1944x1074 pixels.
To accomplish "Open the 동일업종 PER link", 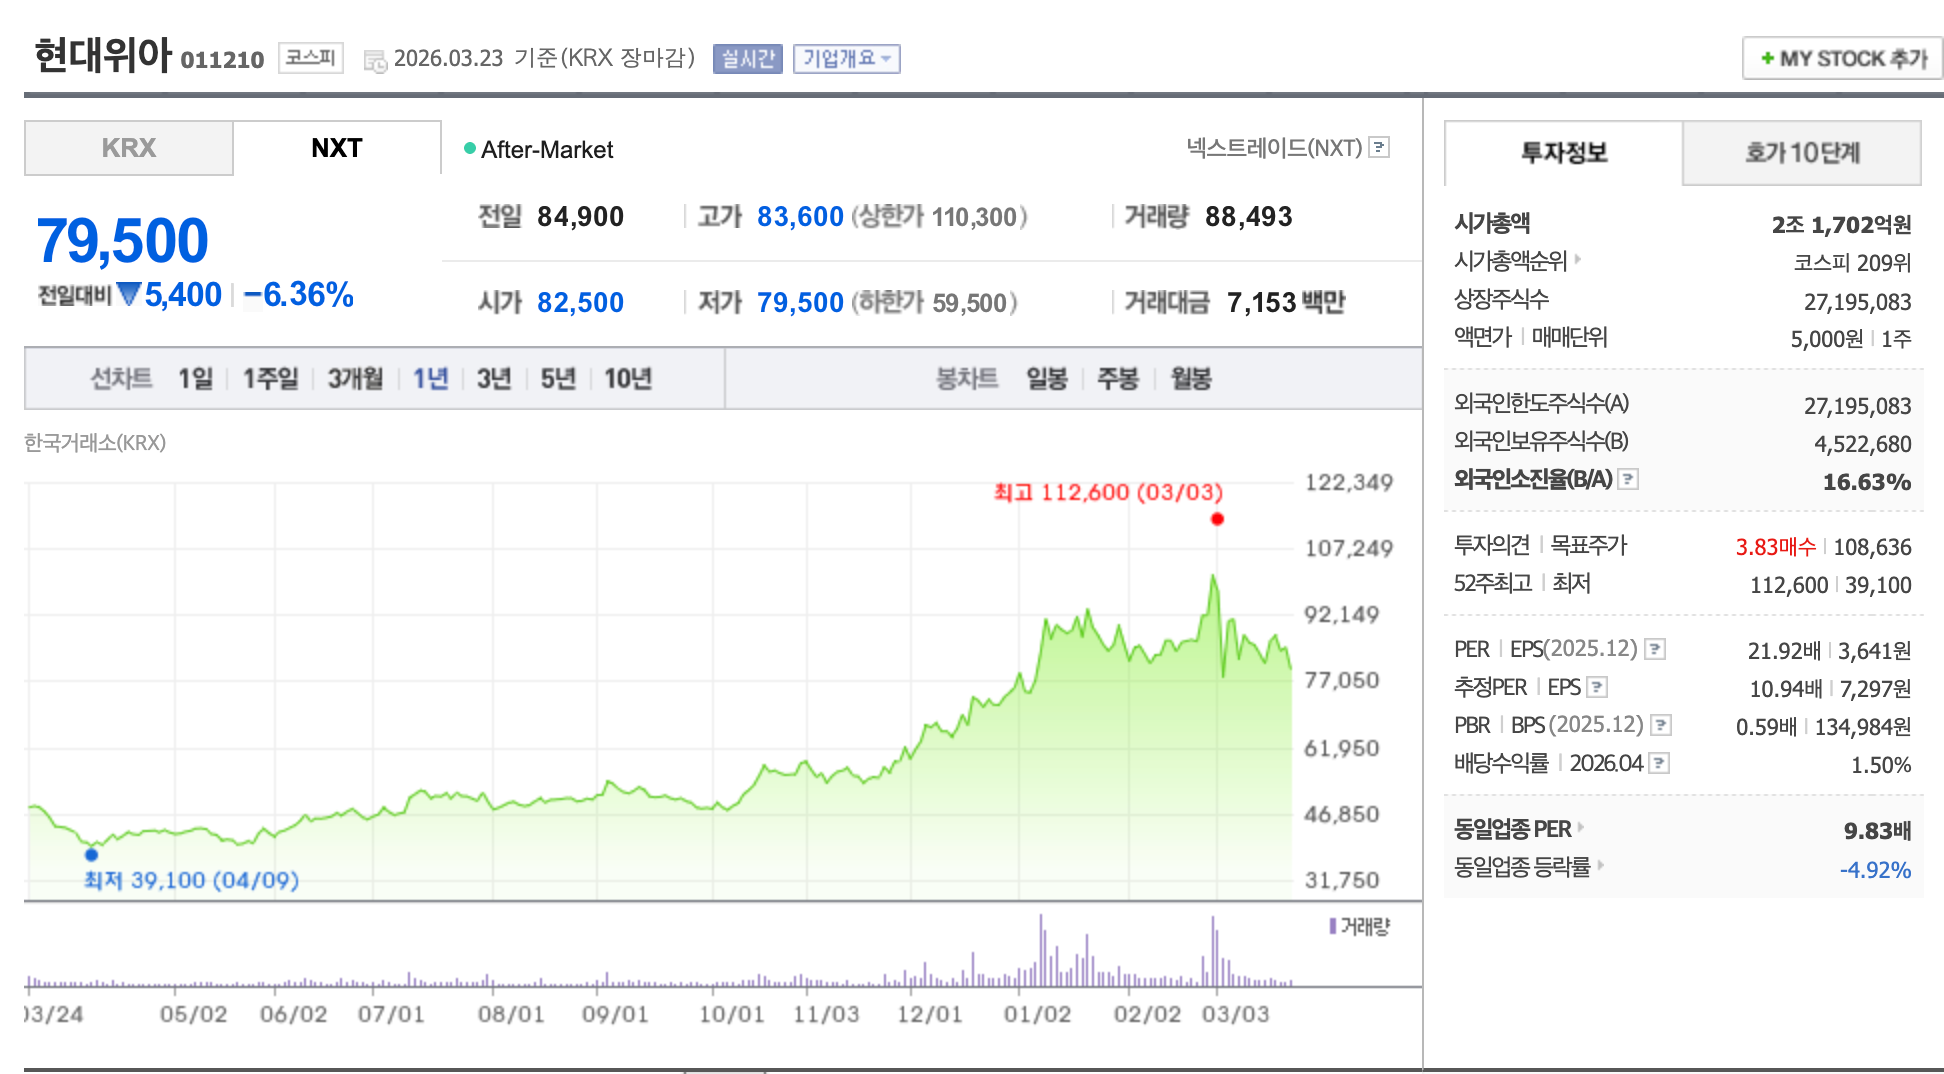I will pos(1512,829).
